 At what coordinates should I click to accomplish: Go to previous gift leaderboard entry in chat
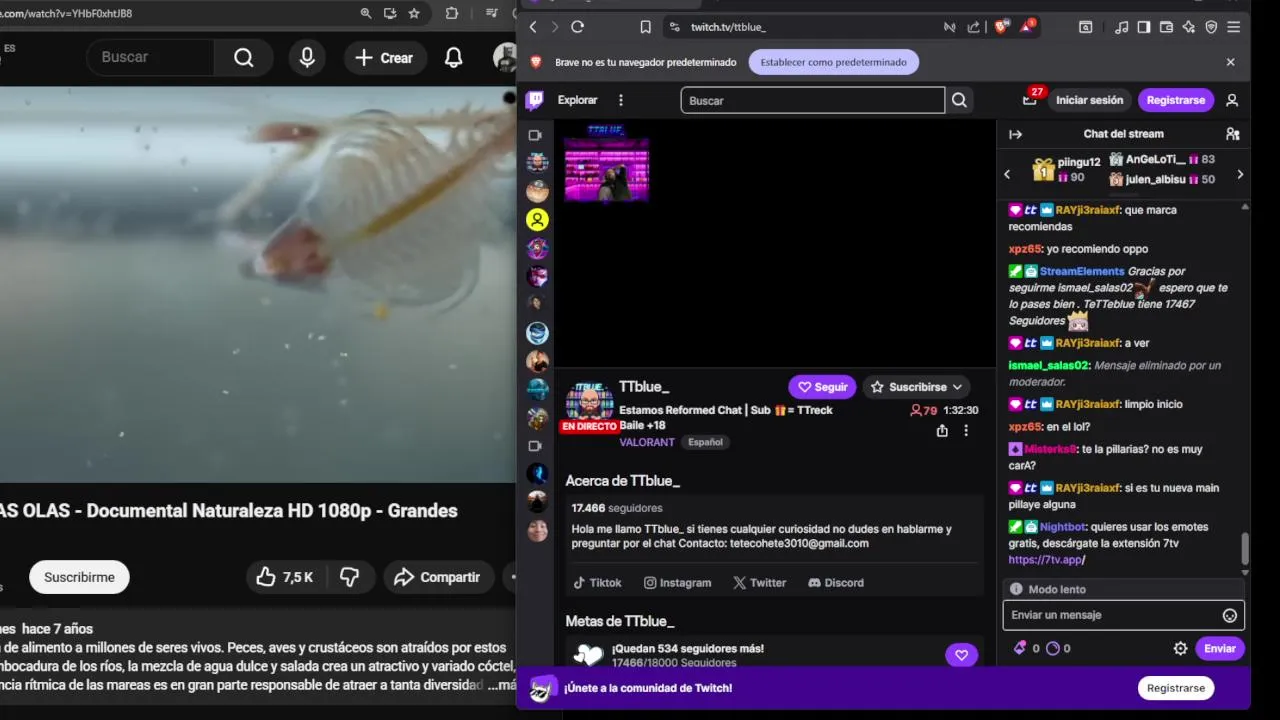1007,174
